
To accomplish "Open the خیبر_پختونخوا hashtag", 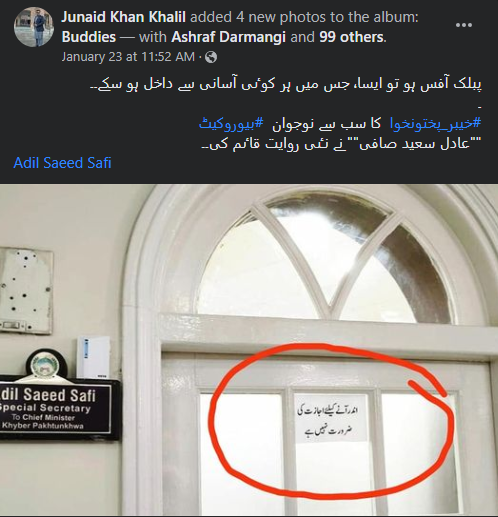I will point(435,124).
